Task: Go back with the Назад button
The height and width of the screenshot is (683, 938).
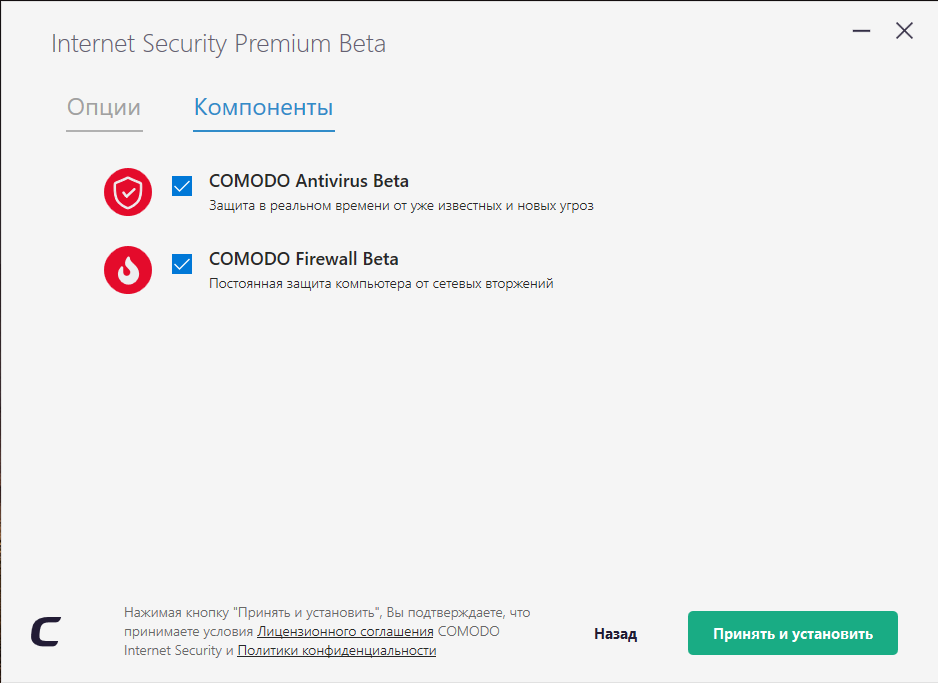Action: point(615,634)
